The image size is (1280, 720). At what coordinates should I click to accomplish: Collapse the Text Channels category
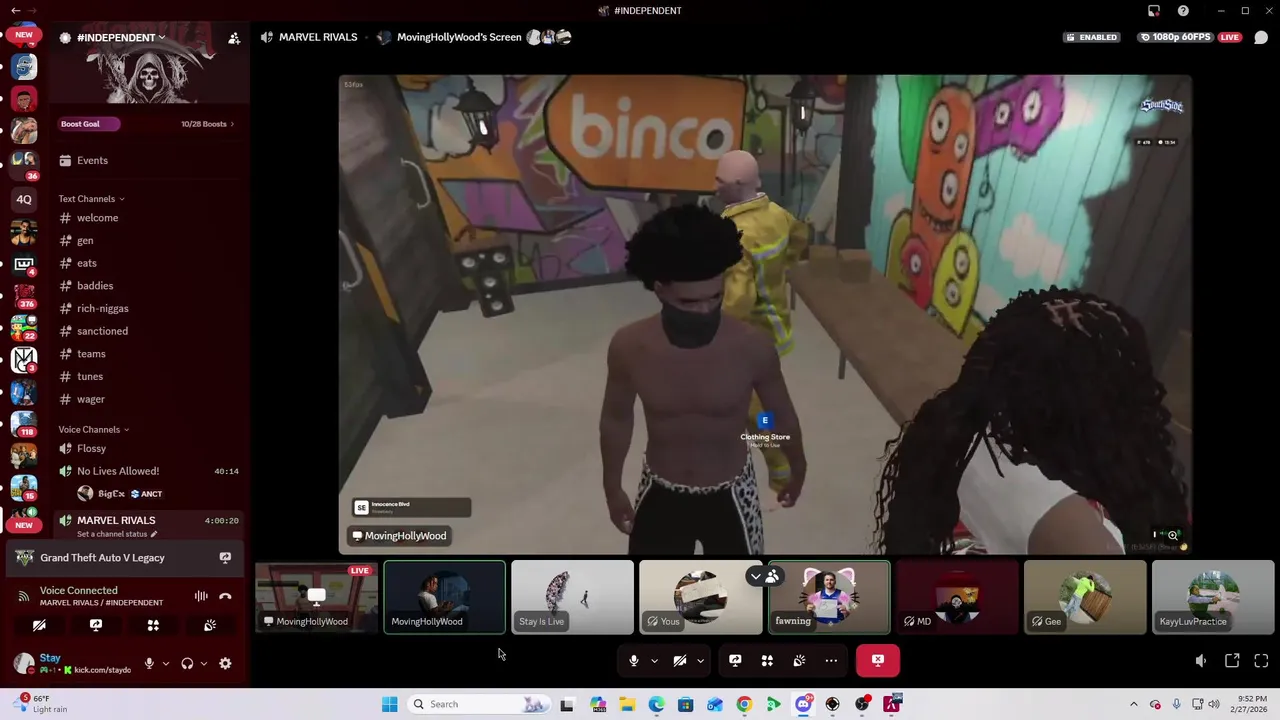pos(91,199)
